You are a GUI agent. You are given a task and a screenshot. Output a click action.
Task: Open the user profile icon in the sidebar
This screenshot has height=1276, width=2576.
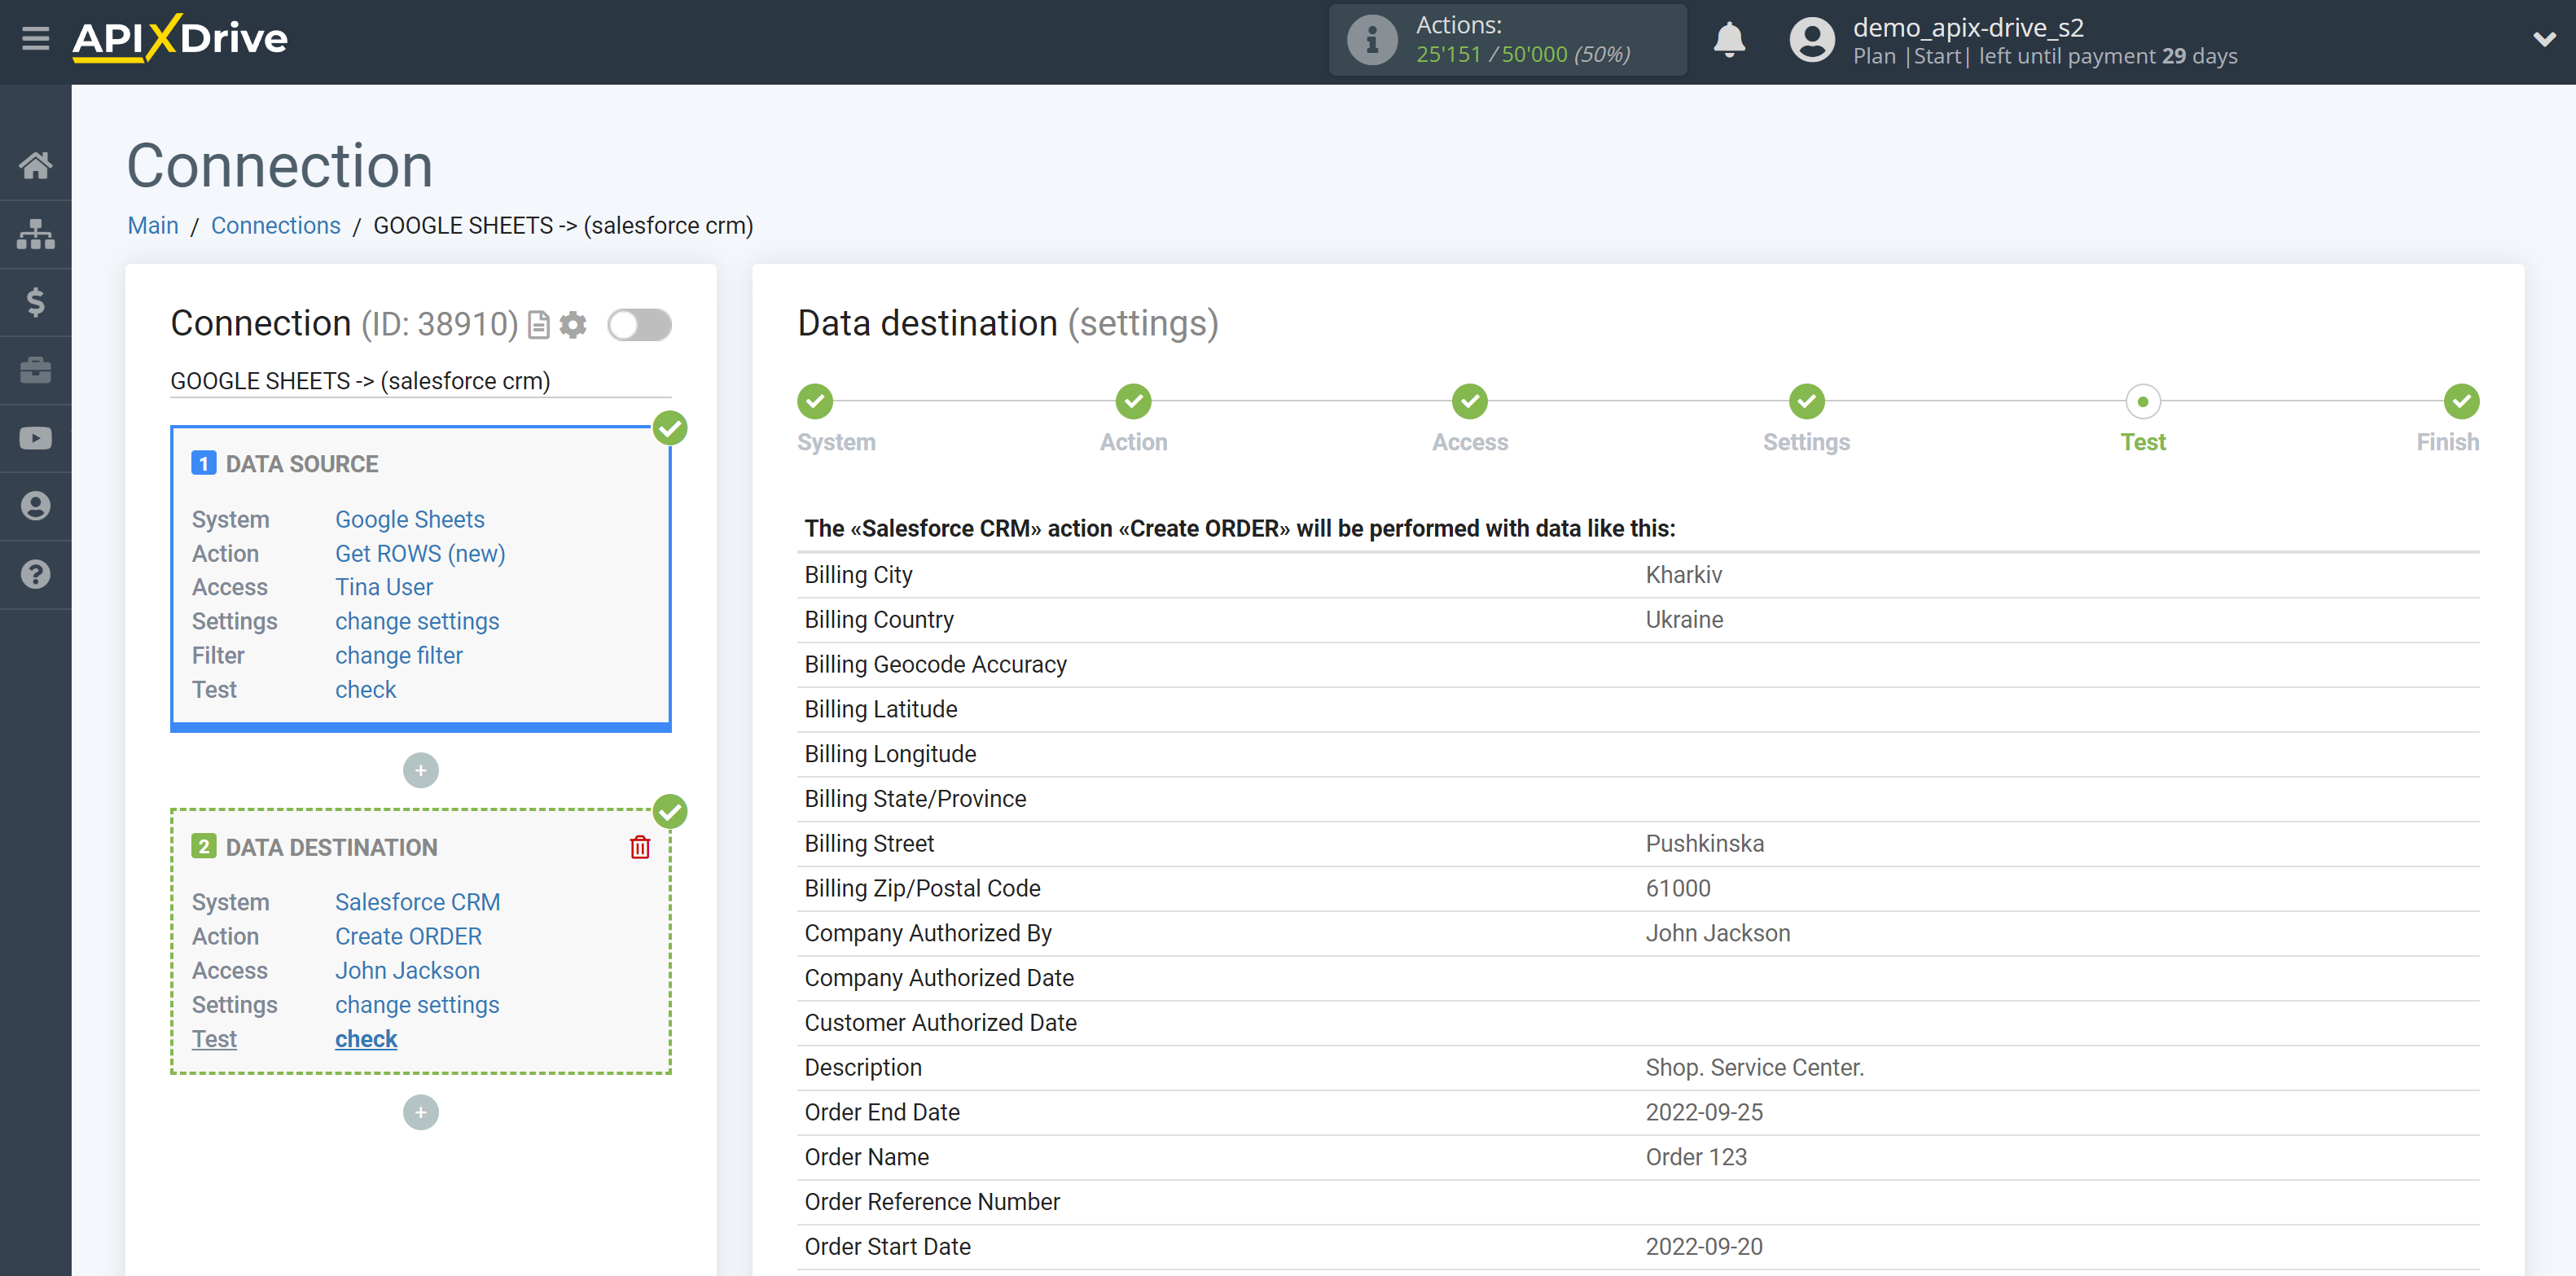point(36,506)
